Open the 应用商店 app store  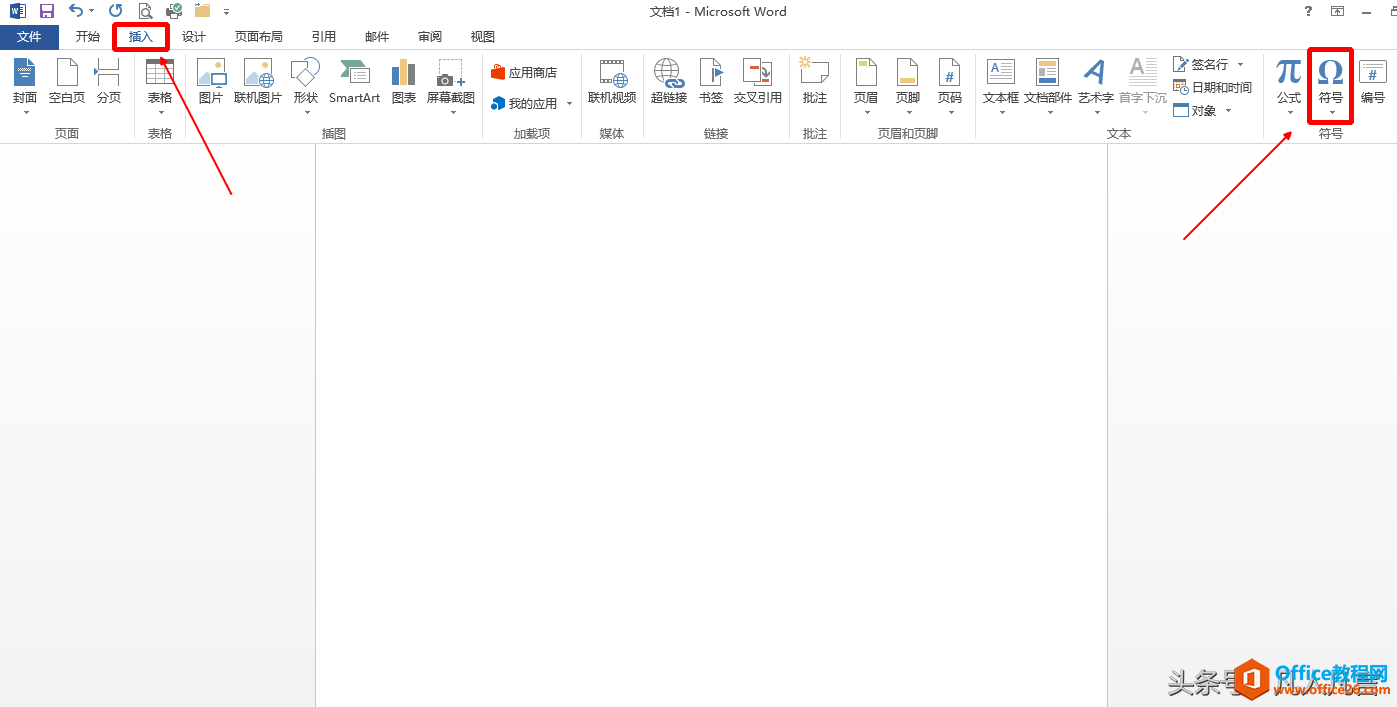tap(524, 73)
